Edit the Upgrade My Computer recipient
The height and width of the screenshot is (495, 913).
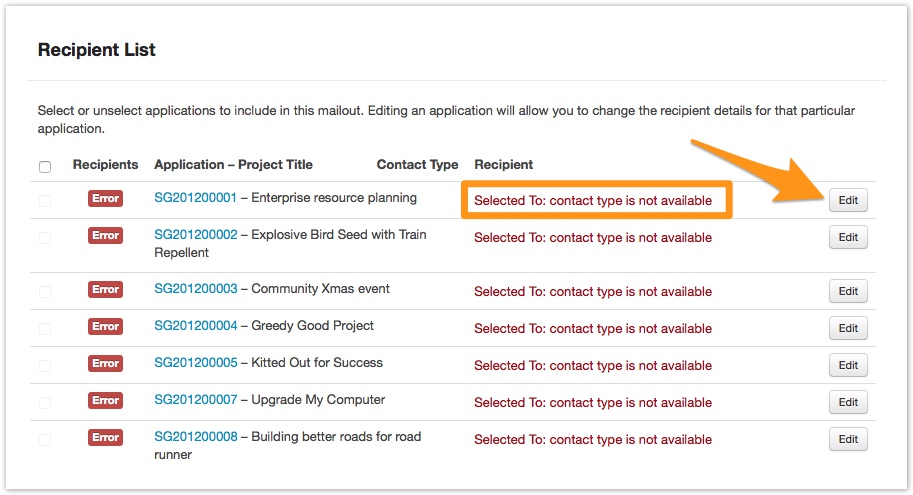pos(848,402)
